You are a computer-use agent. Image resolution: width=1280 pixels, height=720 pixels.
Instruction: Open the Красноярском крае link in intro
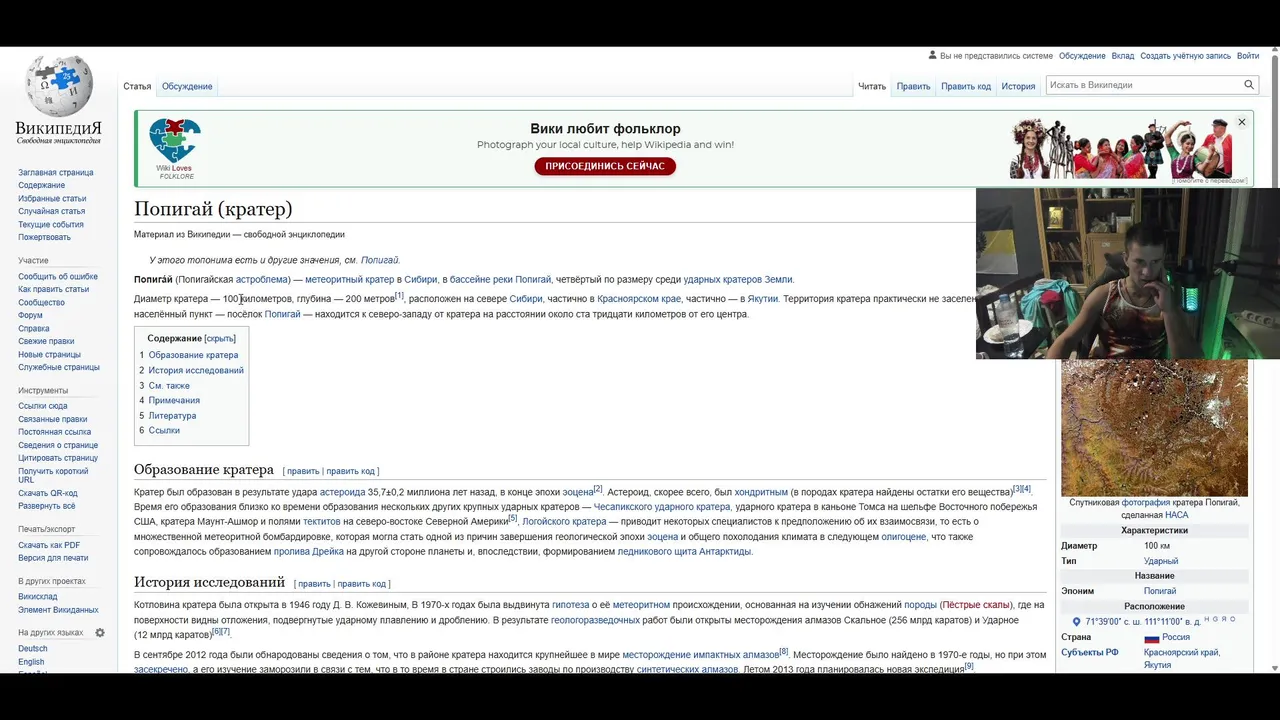point(639,299)
